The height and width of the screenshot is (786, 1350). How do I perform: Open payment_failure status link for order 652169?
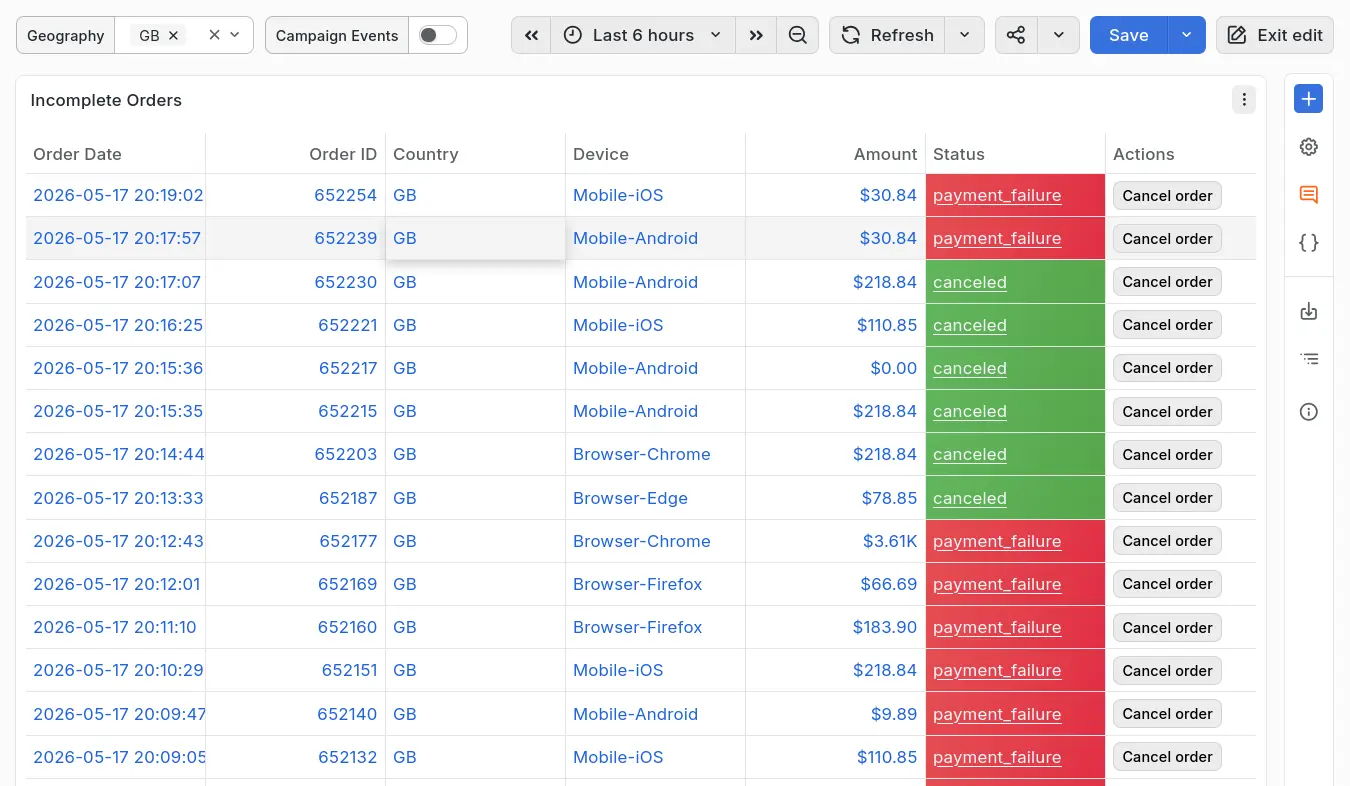[x=997, y=584]
